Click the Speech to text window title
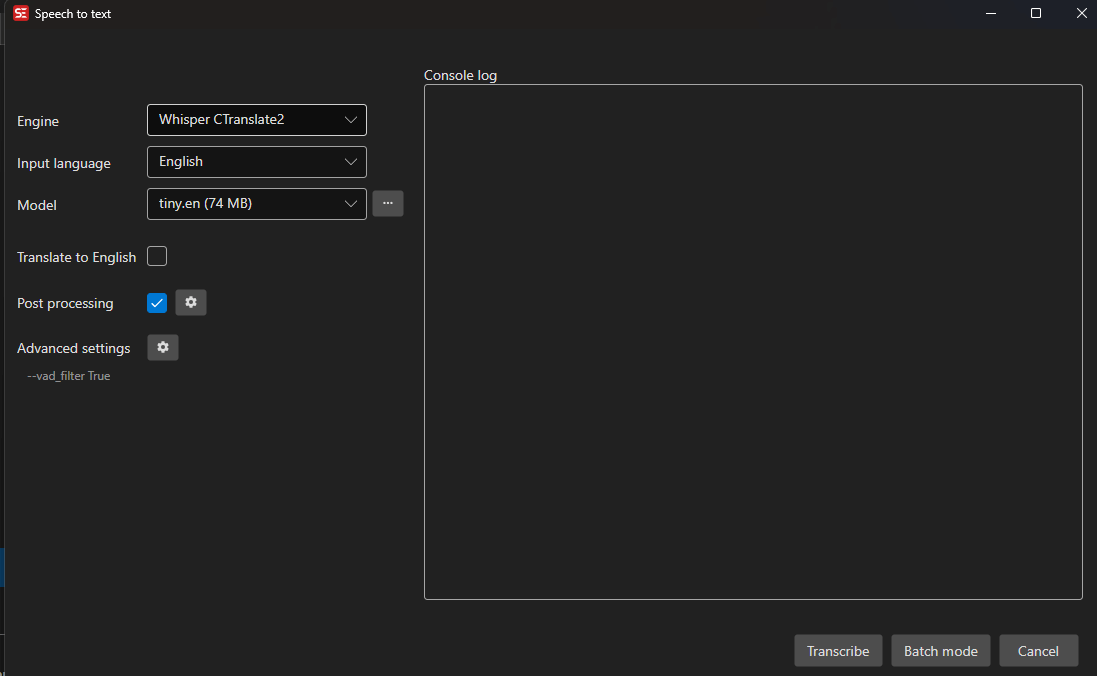 coord(73,14)
